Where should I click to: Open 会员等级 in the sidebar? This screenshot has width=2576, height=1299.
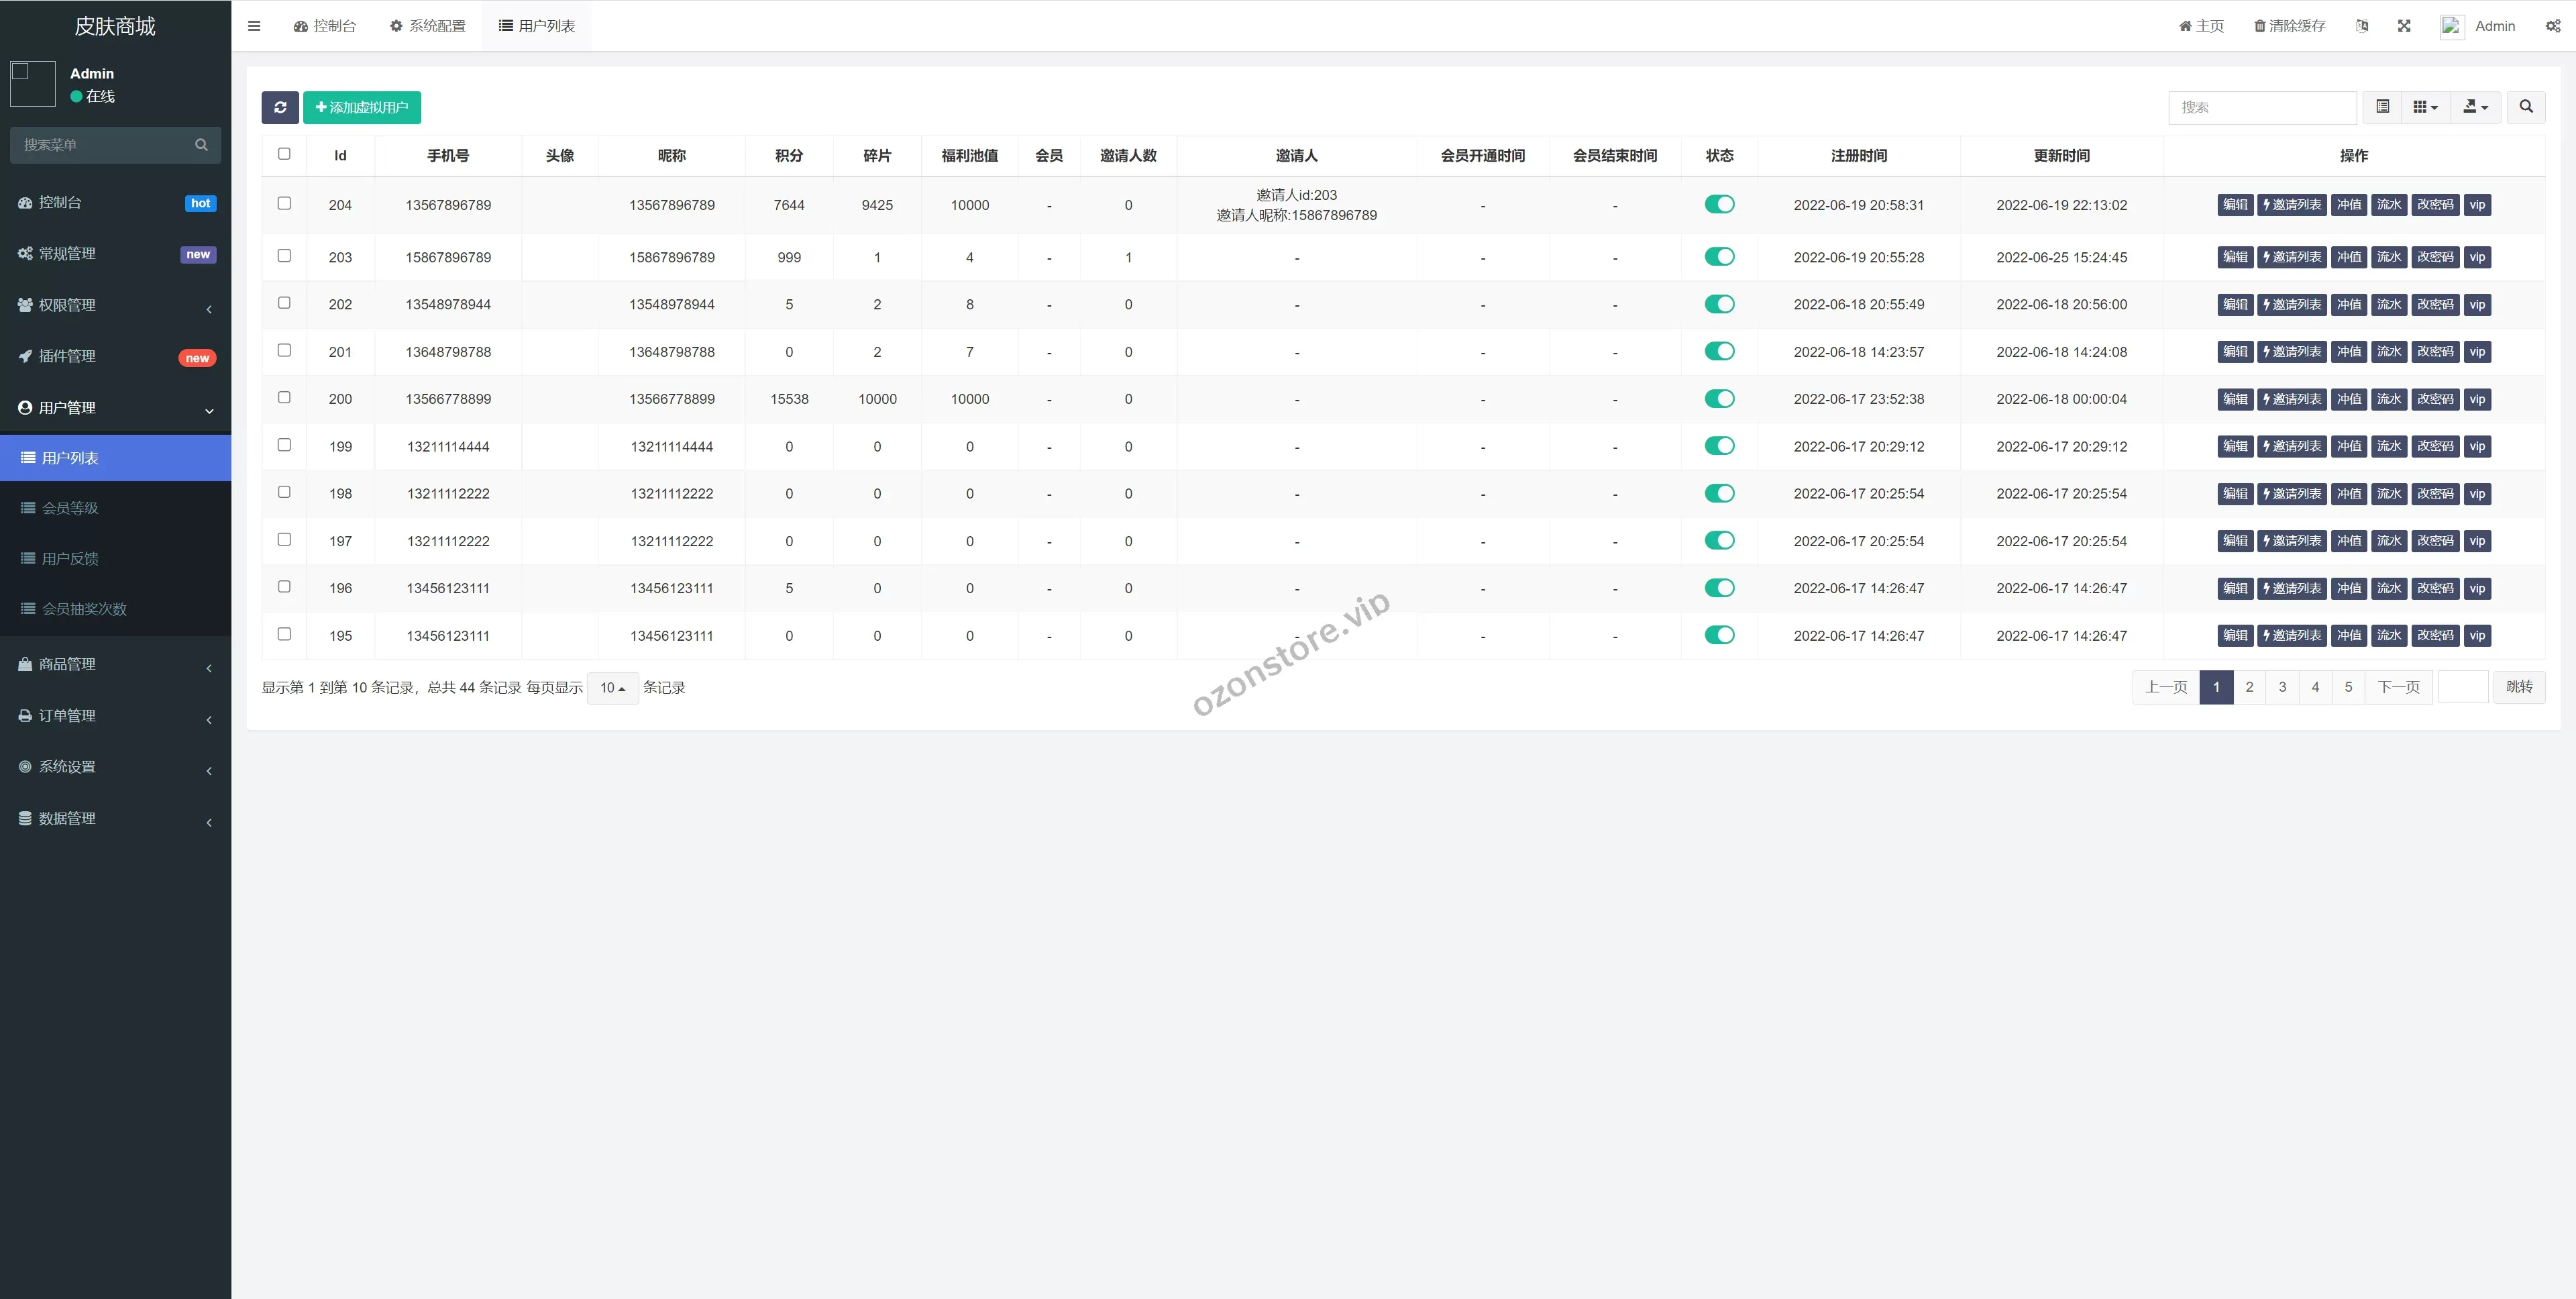(70, 508)
